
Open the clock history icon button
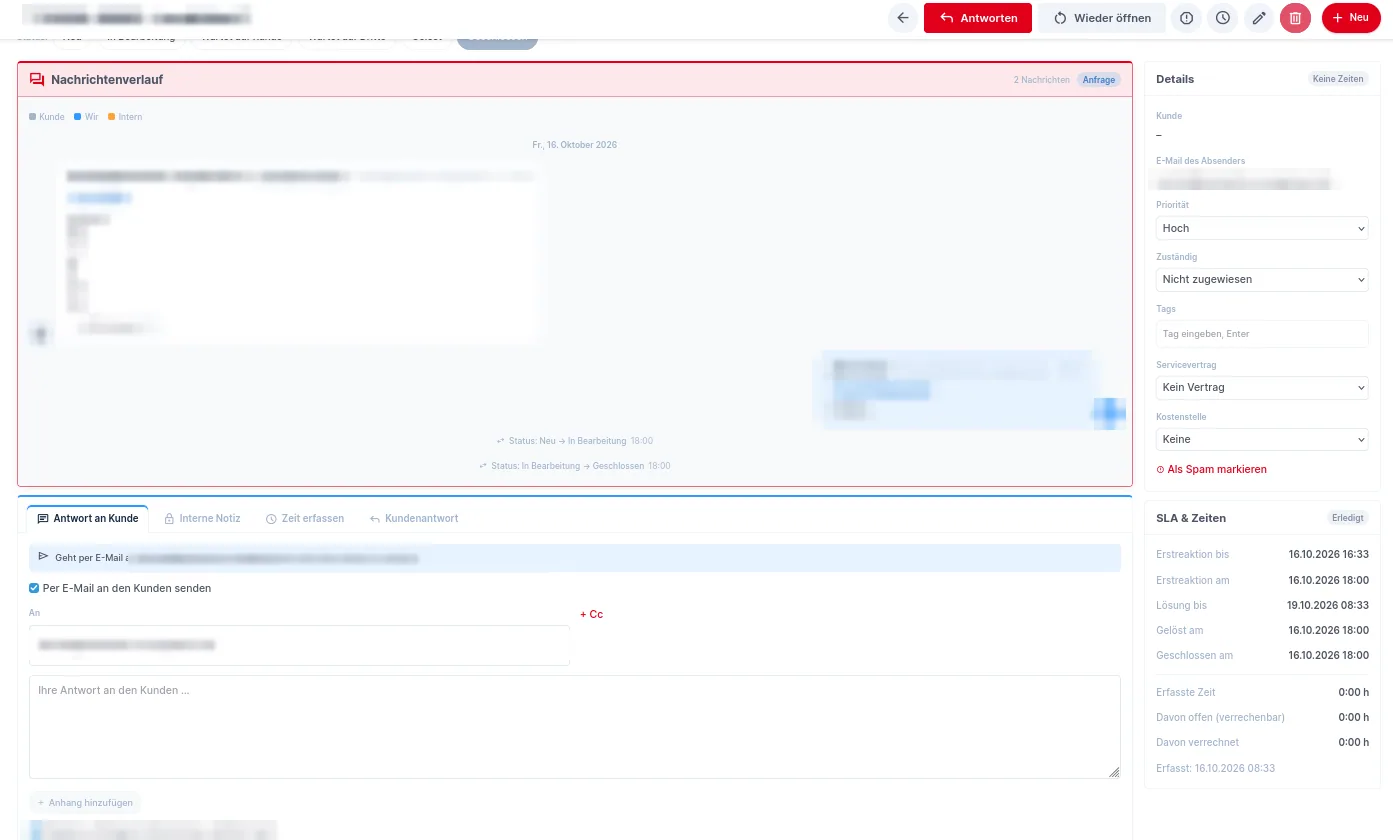tap(1223, 18)
